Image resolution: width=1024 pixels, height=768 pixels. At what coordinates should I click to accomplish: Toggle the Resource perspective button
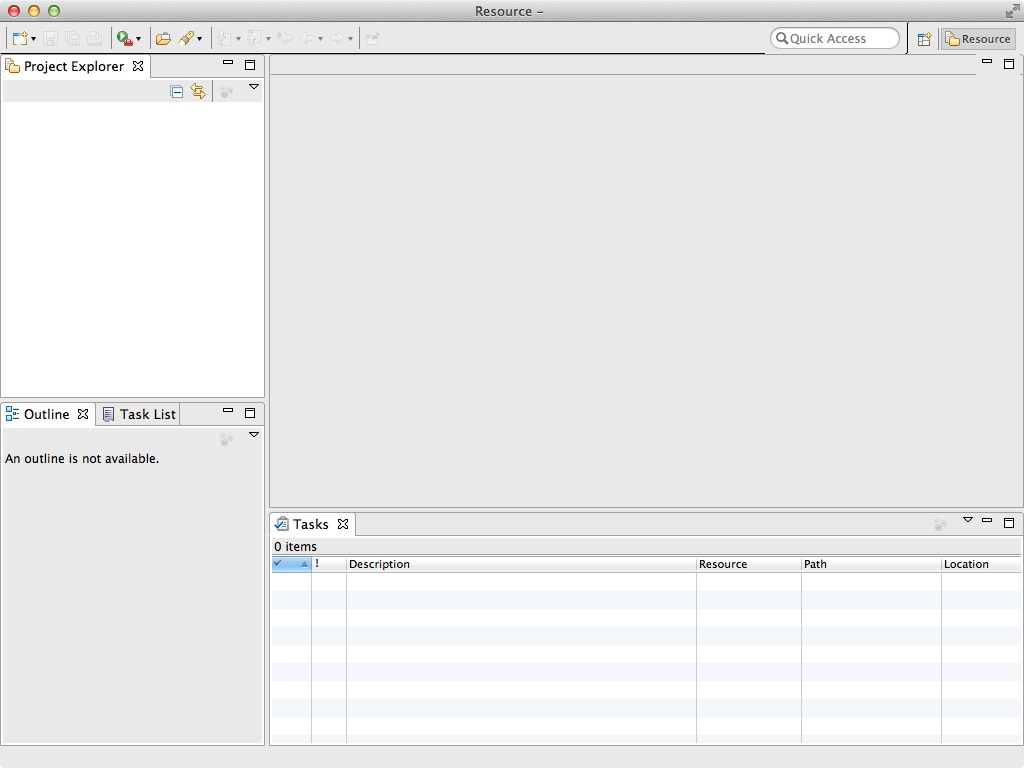(x=978, y=39)
